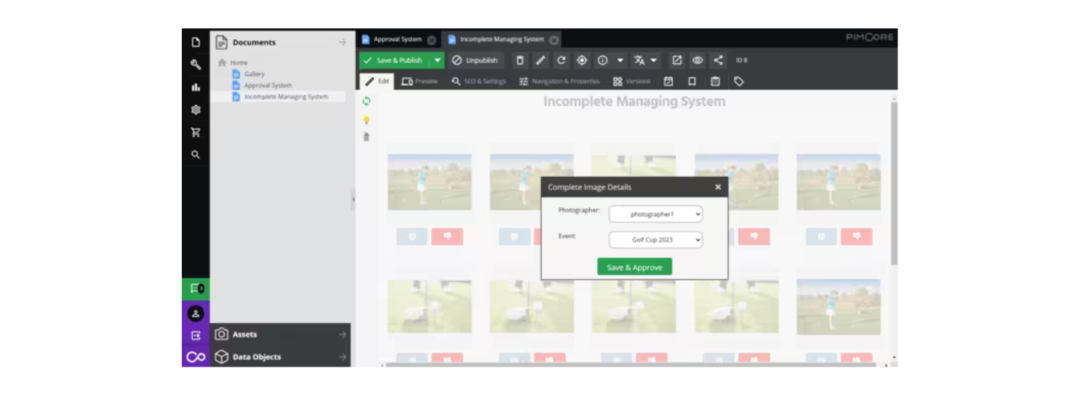Screen dimensions: 1080x395
Task: Open the SEO & Settings tab
Action: 479,81
